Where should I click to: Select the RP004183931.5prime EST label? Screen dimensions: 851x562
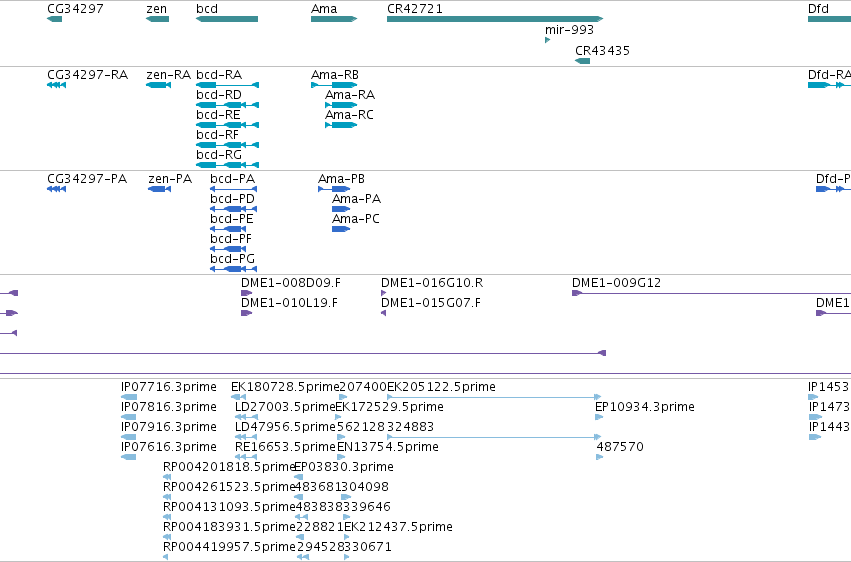coord(229,528)
